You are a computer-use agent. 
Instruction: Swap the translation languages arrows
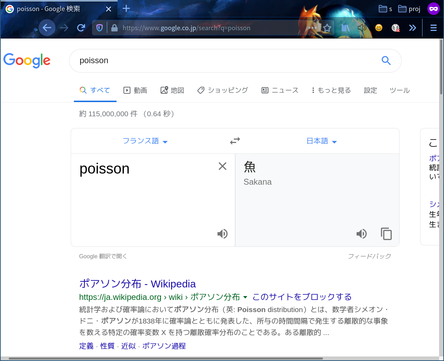point(235,141)
